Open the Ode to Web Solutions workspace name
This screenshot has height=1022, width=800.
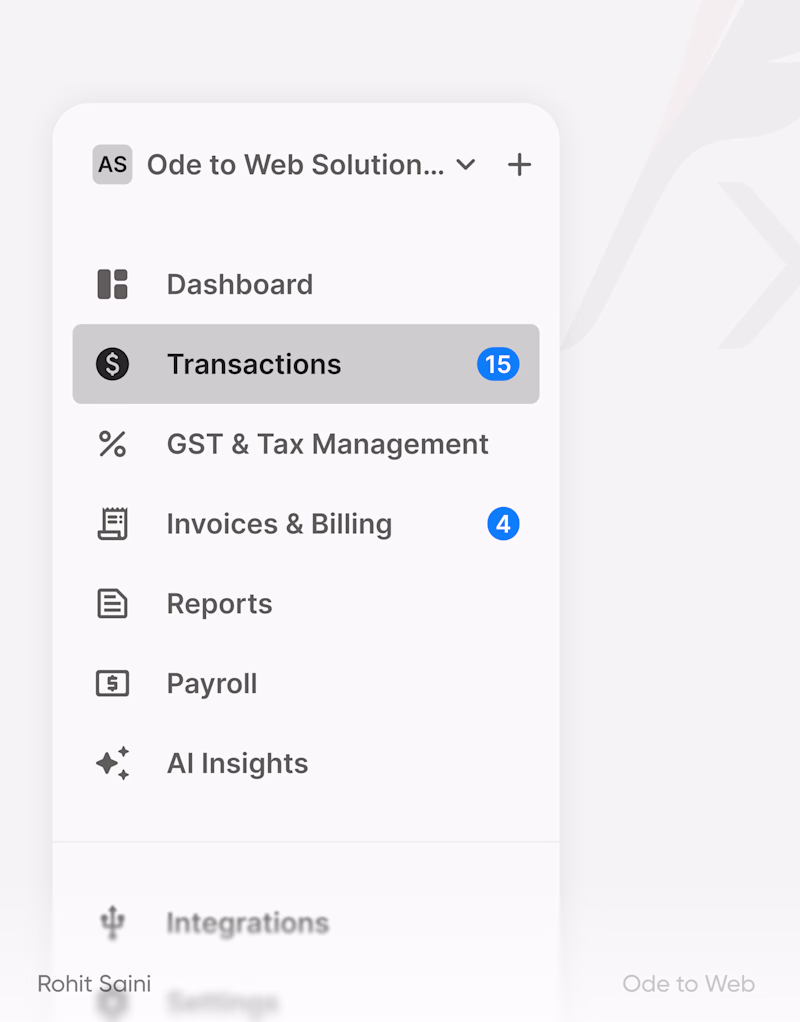[295, 165]
